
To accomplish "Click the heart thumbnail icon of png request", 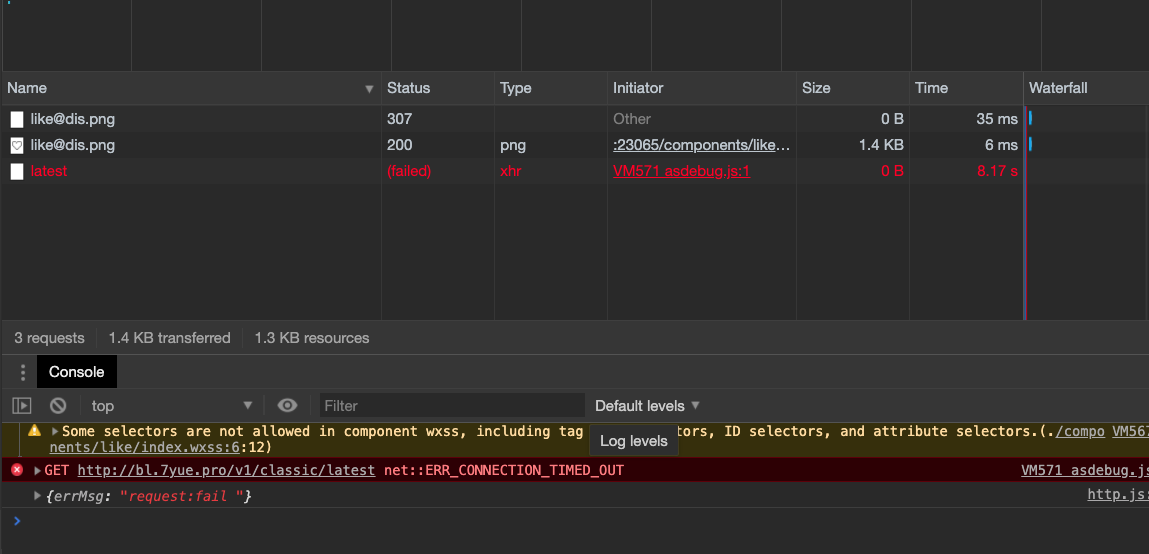I will pyautogui.click(x=17, y=146).
